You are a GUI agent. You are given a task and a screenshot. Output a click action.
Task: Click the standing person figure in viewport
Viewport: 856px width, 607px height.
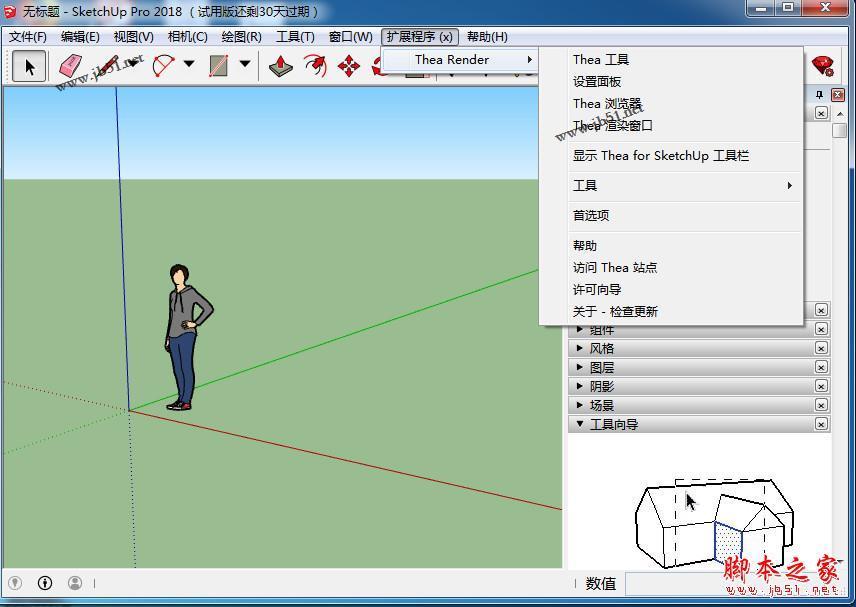187,337
